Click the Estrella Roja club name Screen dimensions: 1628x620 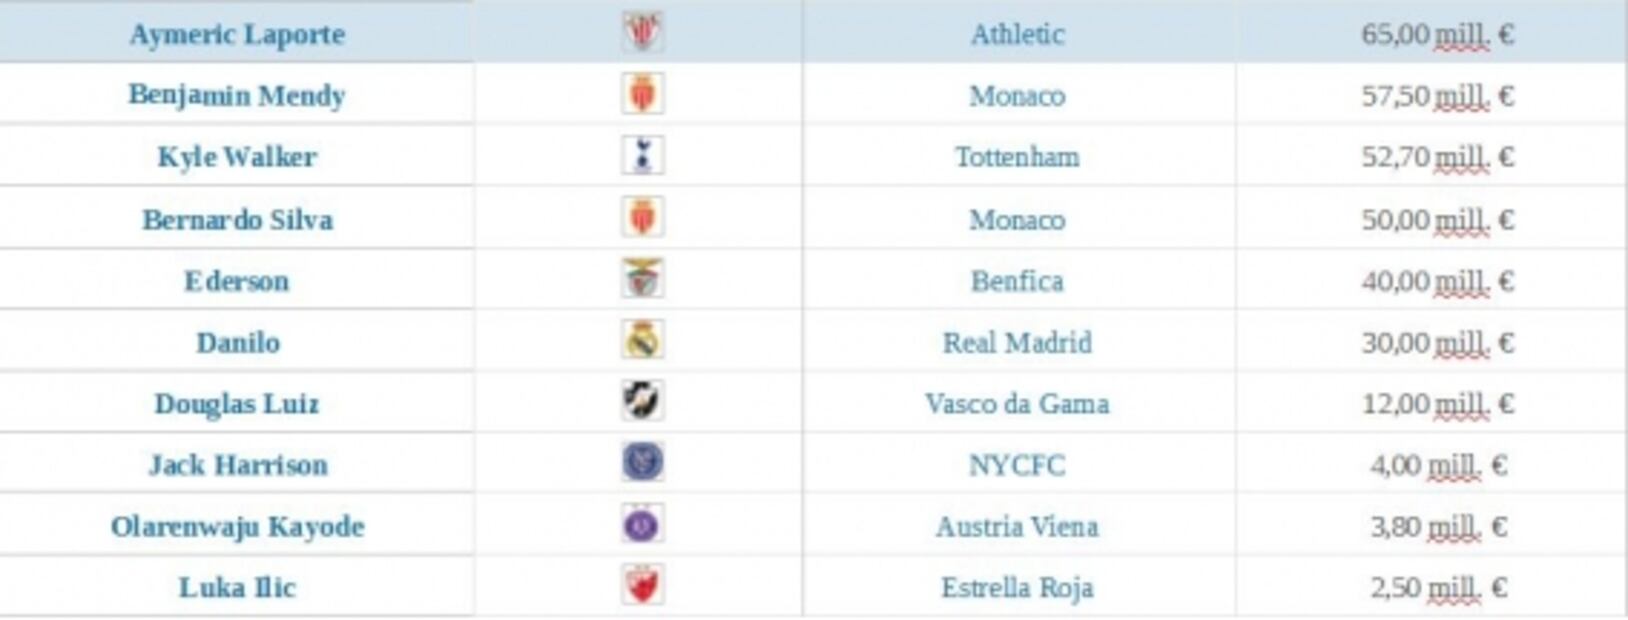[x=1017, y=588]
